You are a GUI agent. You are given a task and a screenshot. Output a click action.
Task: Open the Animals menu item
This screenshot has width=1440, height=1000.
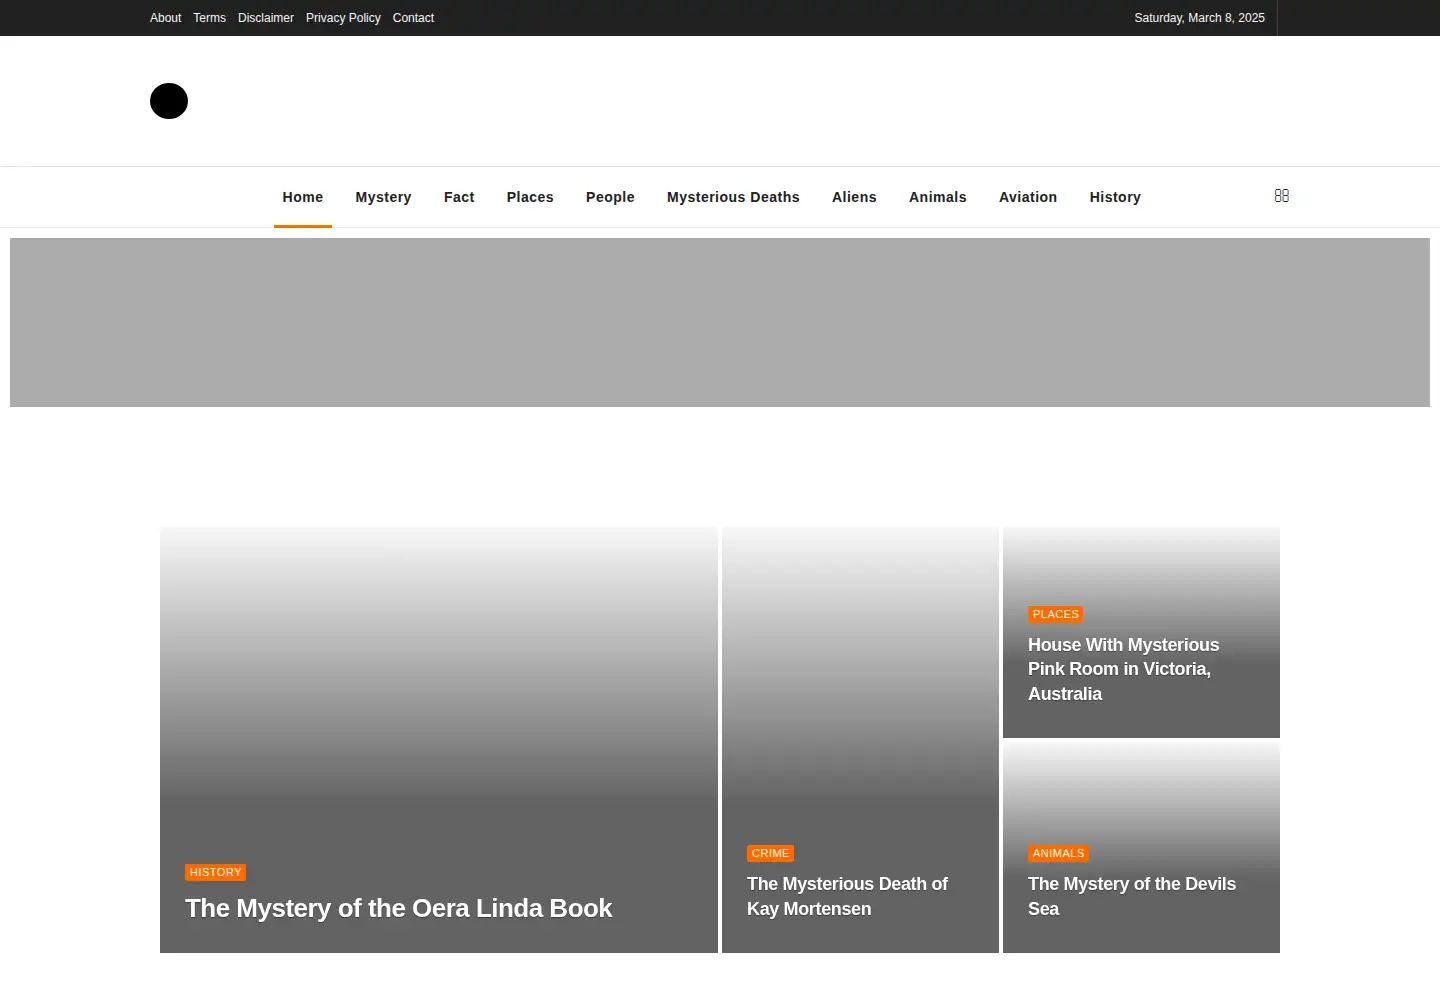[x=938, y=197]
